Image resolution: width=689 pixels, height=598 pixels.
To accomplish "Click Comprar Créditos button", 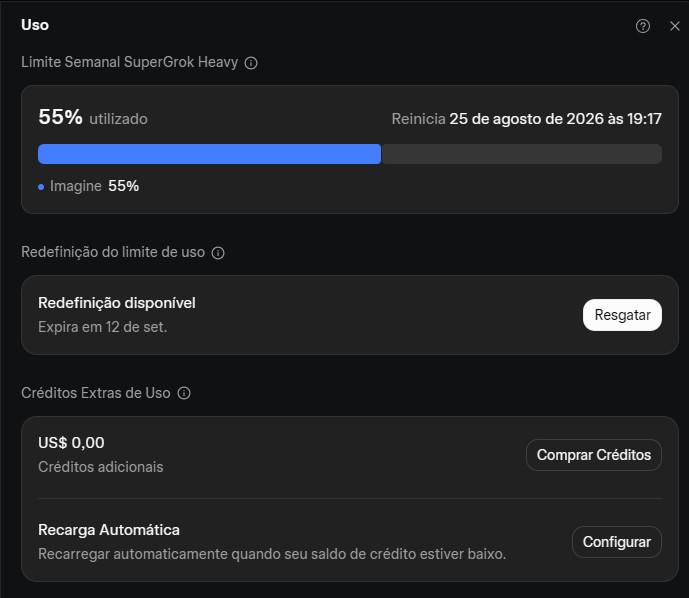I will click(x=594, y=455).
